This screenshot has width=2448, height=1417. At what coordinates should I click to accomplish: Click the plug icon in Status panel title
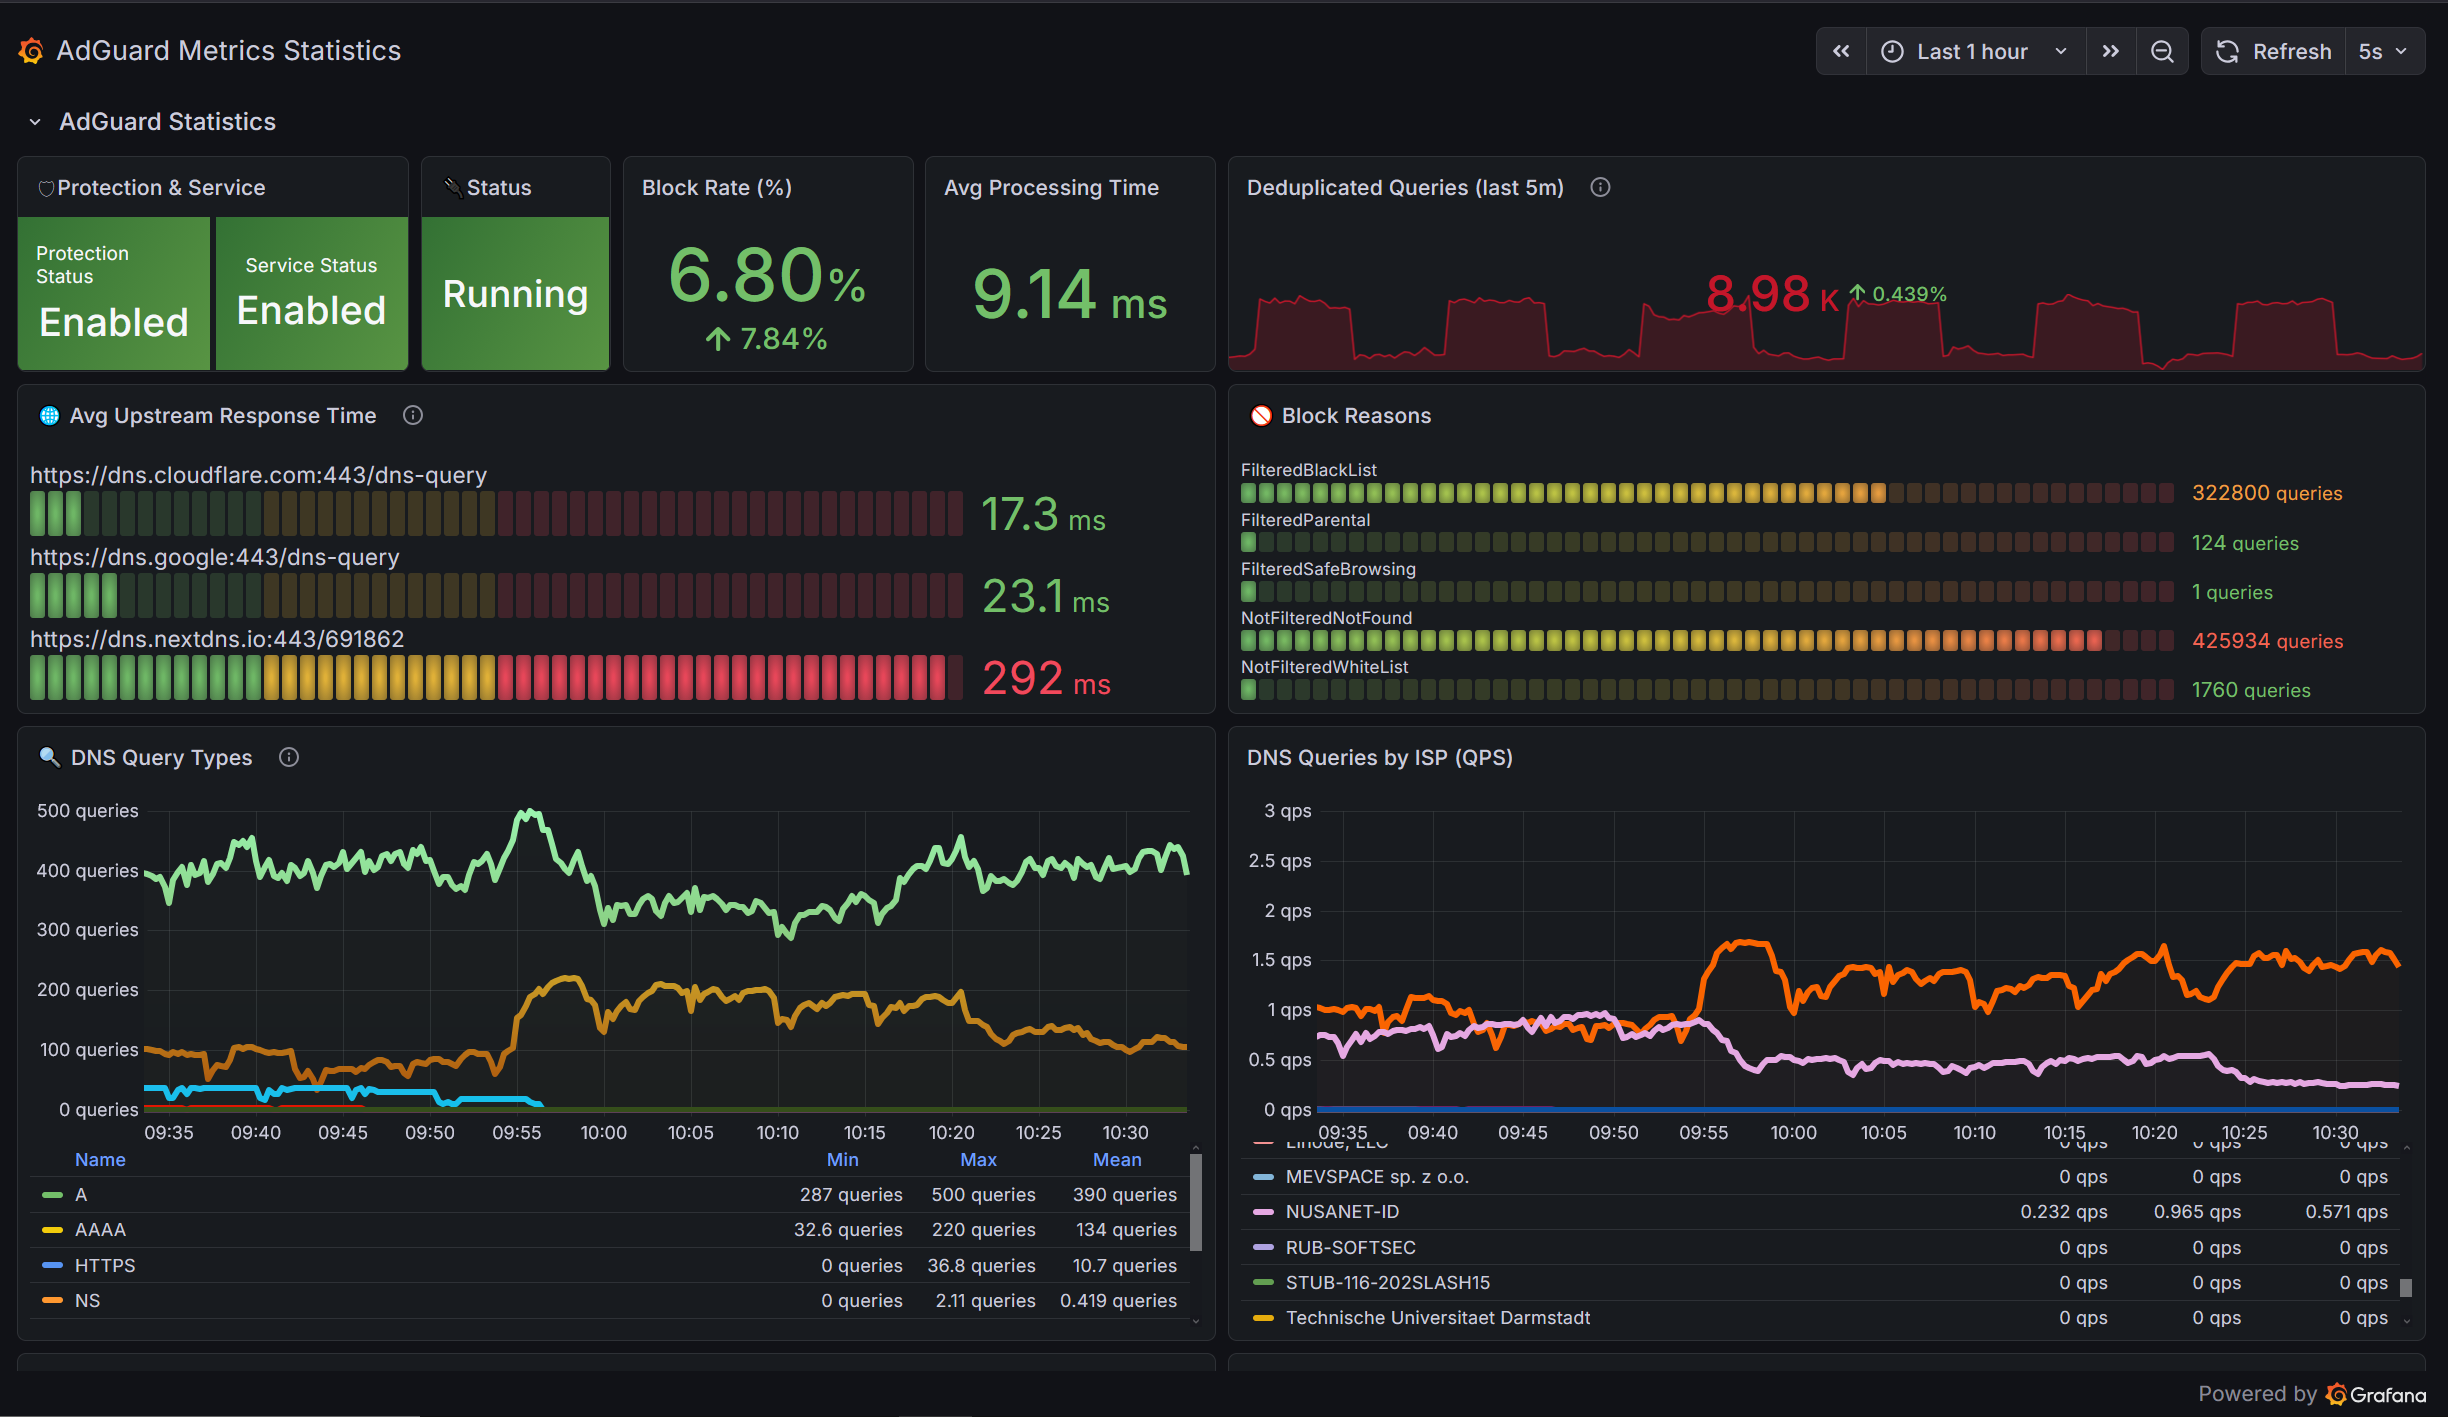453,187
